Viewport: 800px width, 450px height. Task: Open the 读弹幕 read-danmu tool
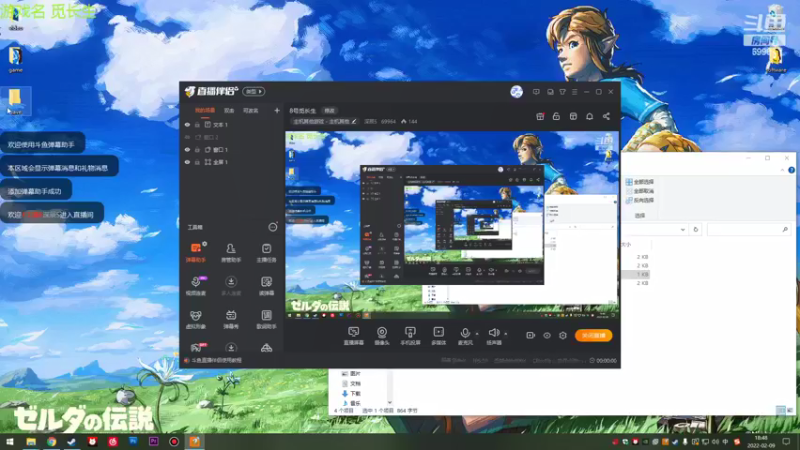point(266,286)
